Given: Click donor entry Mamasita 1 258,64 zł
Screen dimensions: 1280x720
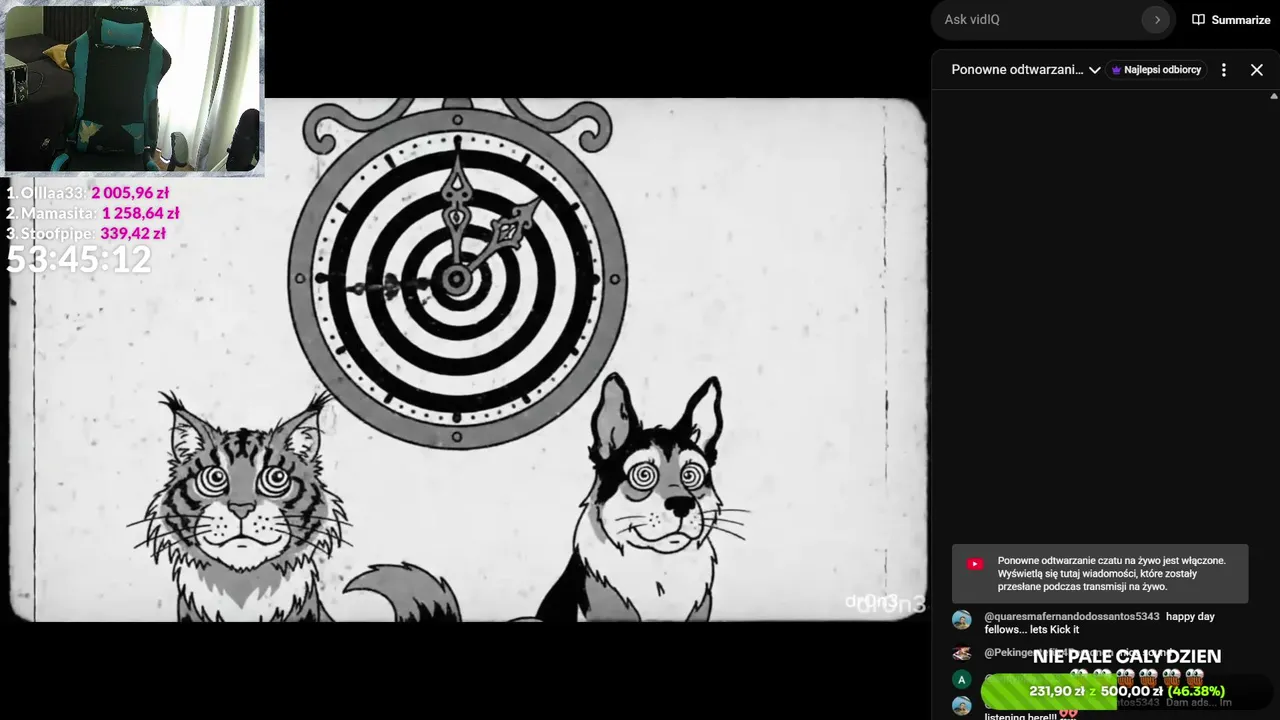Looking at the screenshot, I should click(x=93, y=213).
